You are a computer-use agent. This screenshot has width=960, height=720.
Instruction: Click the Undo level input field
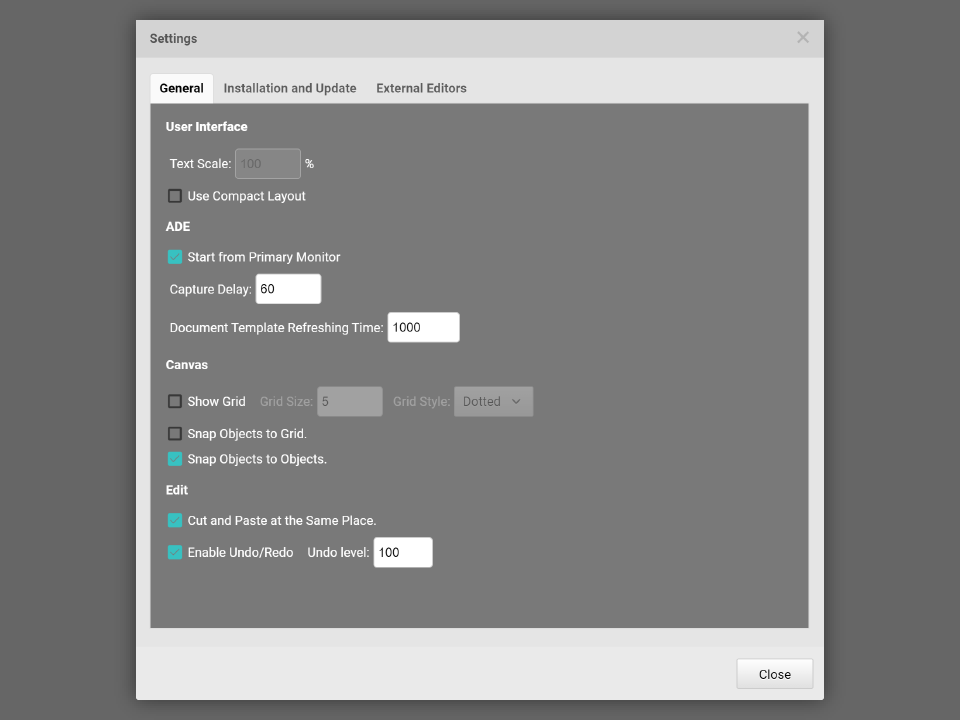coord(402,552)
